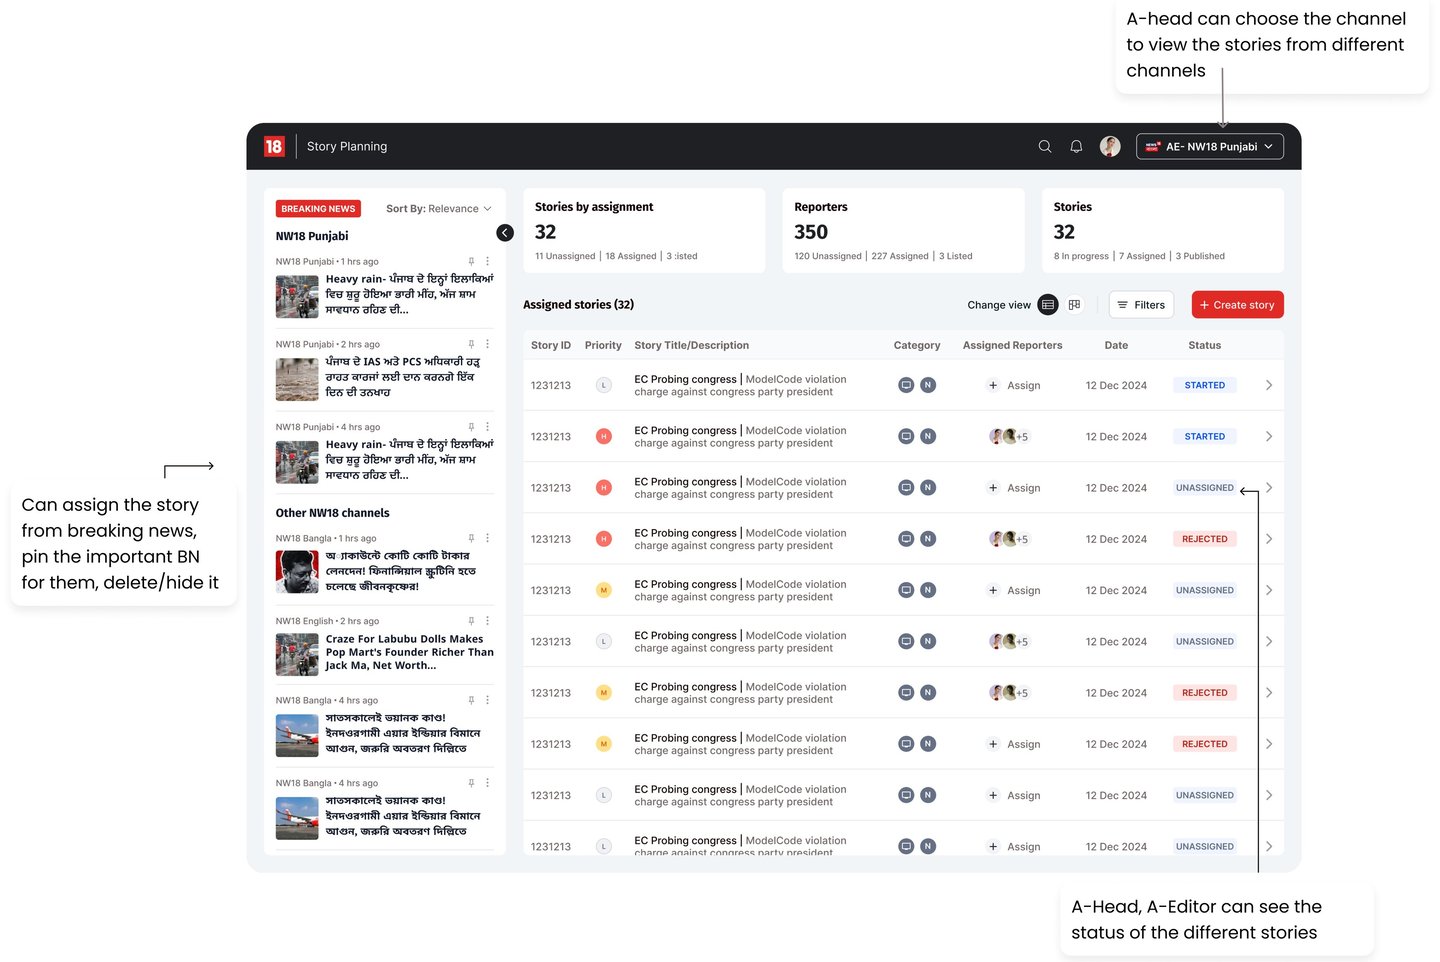Click reporter avatars in high-priority REJECTED row
This screenshot has width=1440, height=962.
click(x=1008, y=539)
